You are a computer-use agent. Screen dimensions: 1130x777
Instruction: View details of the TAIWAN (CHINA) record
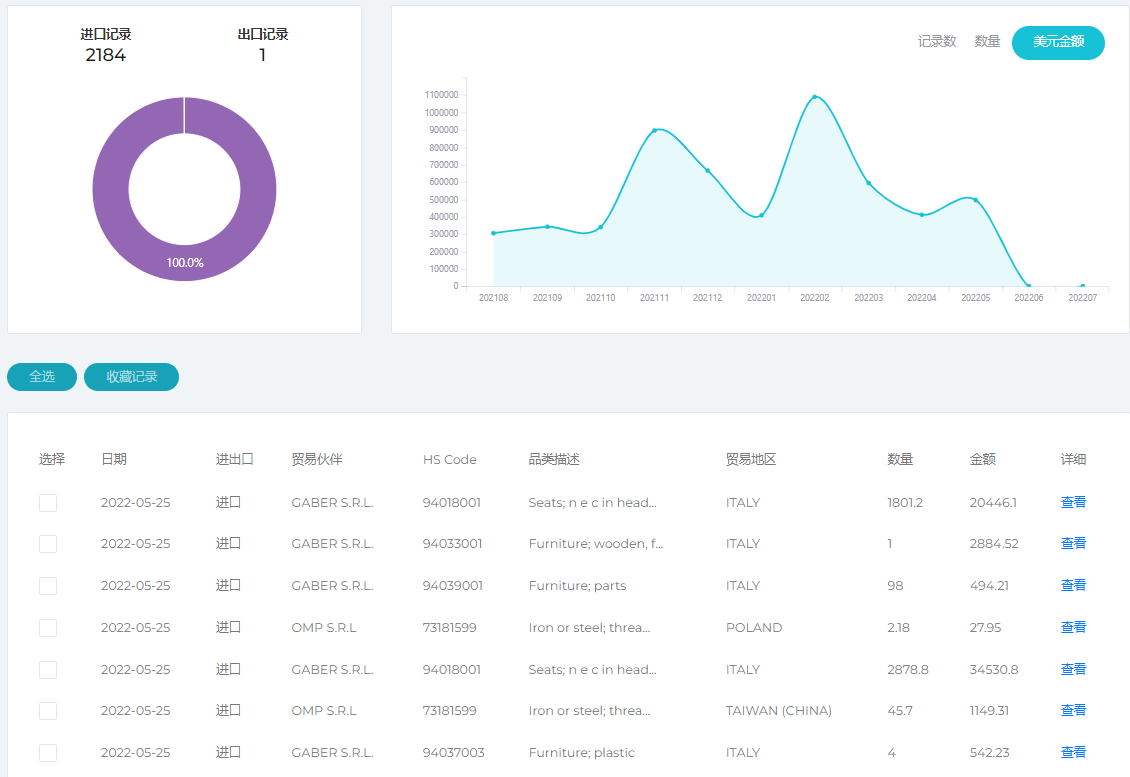coord(1073,711)
